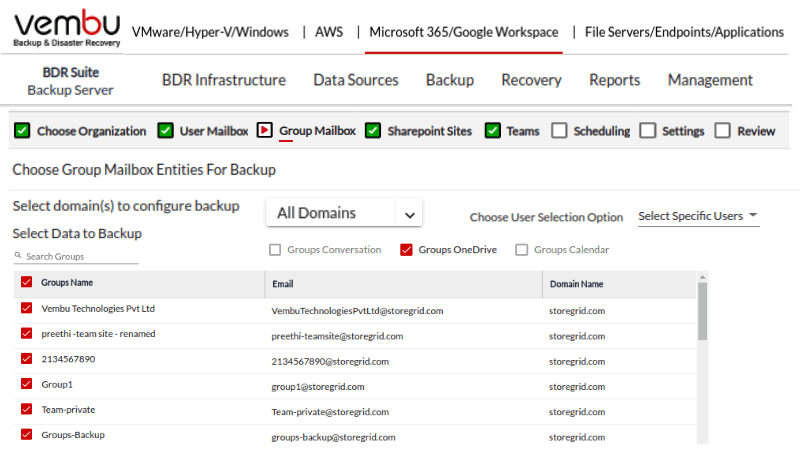Click BDR Suite Backup Server title

(x=70, y=81)
